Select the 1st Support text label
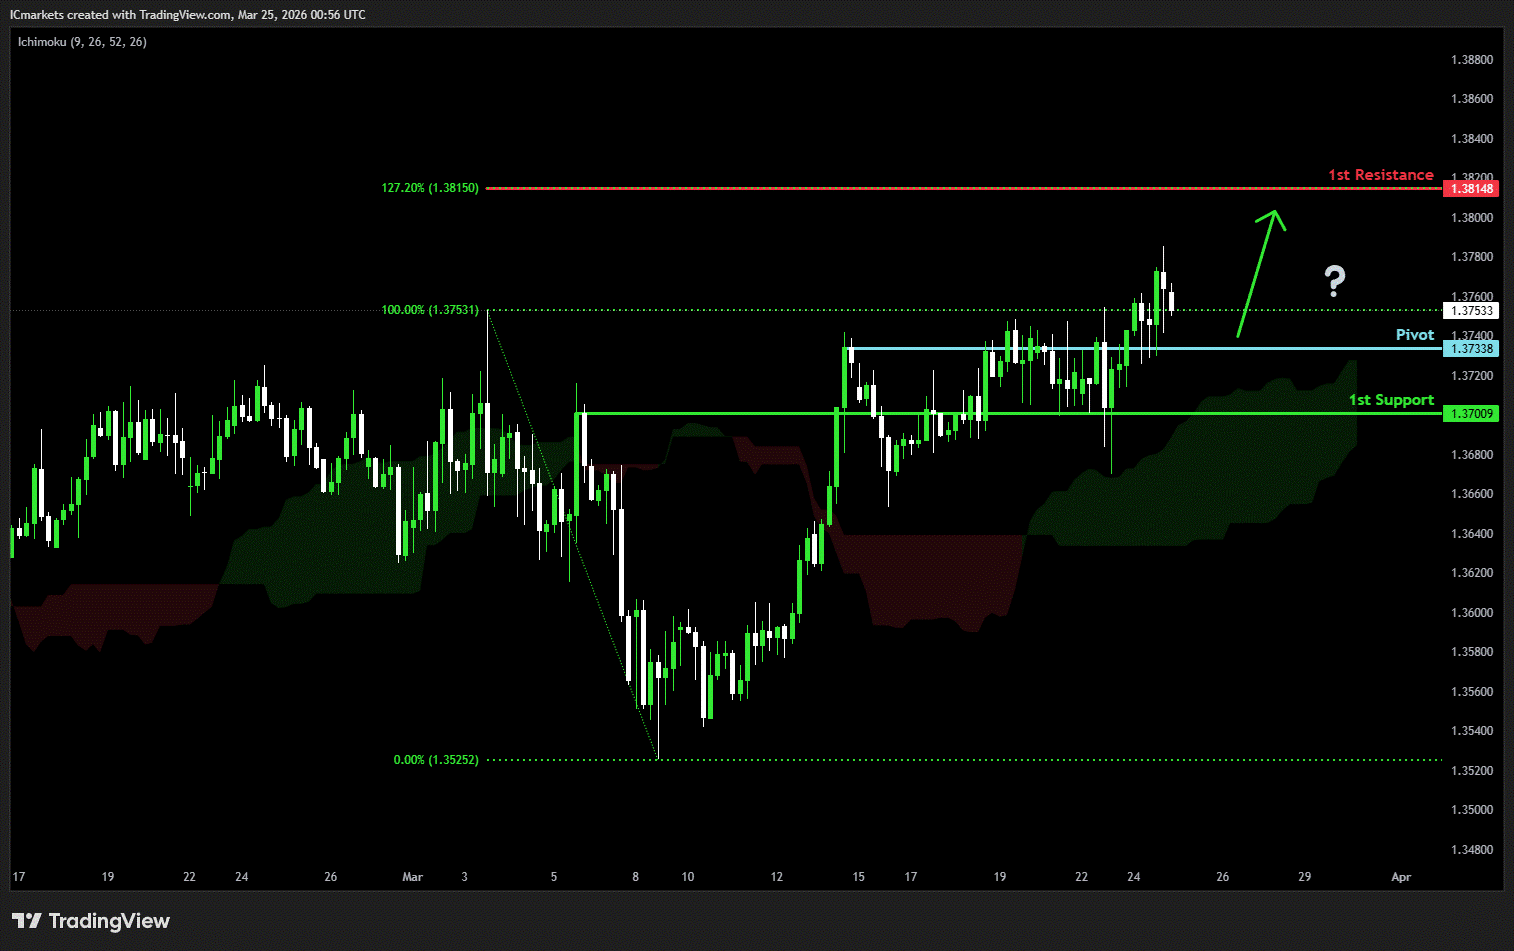 (1390, 400)
